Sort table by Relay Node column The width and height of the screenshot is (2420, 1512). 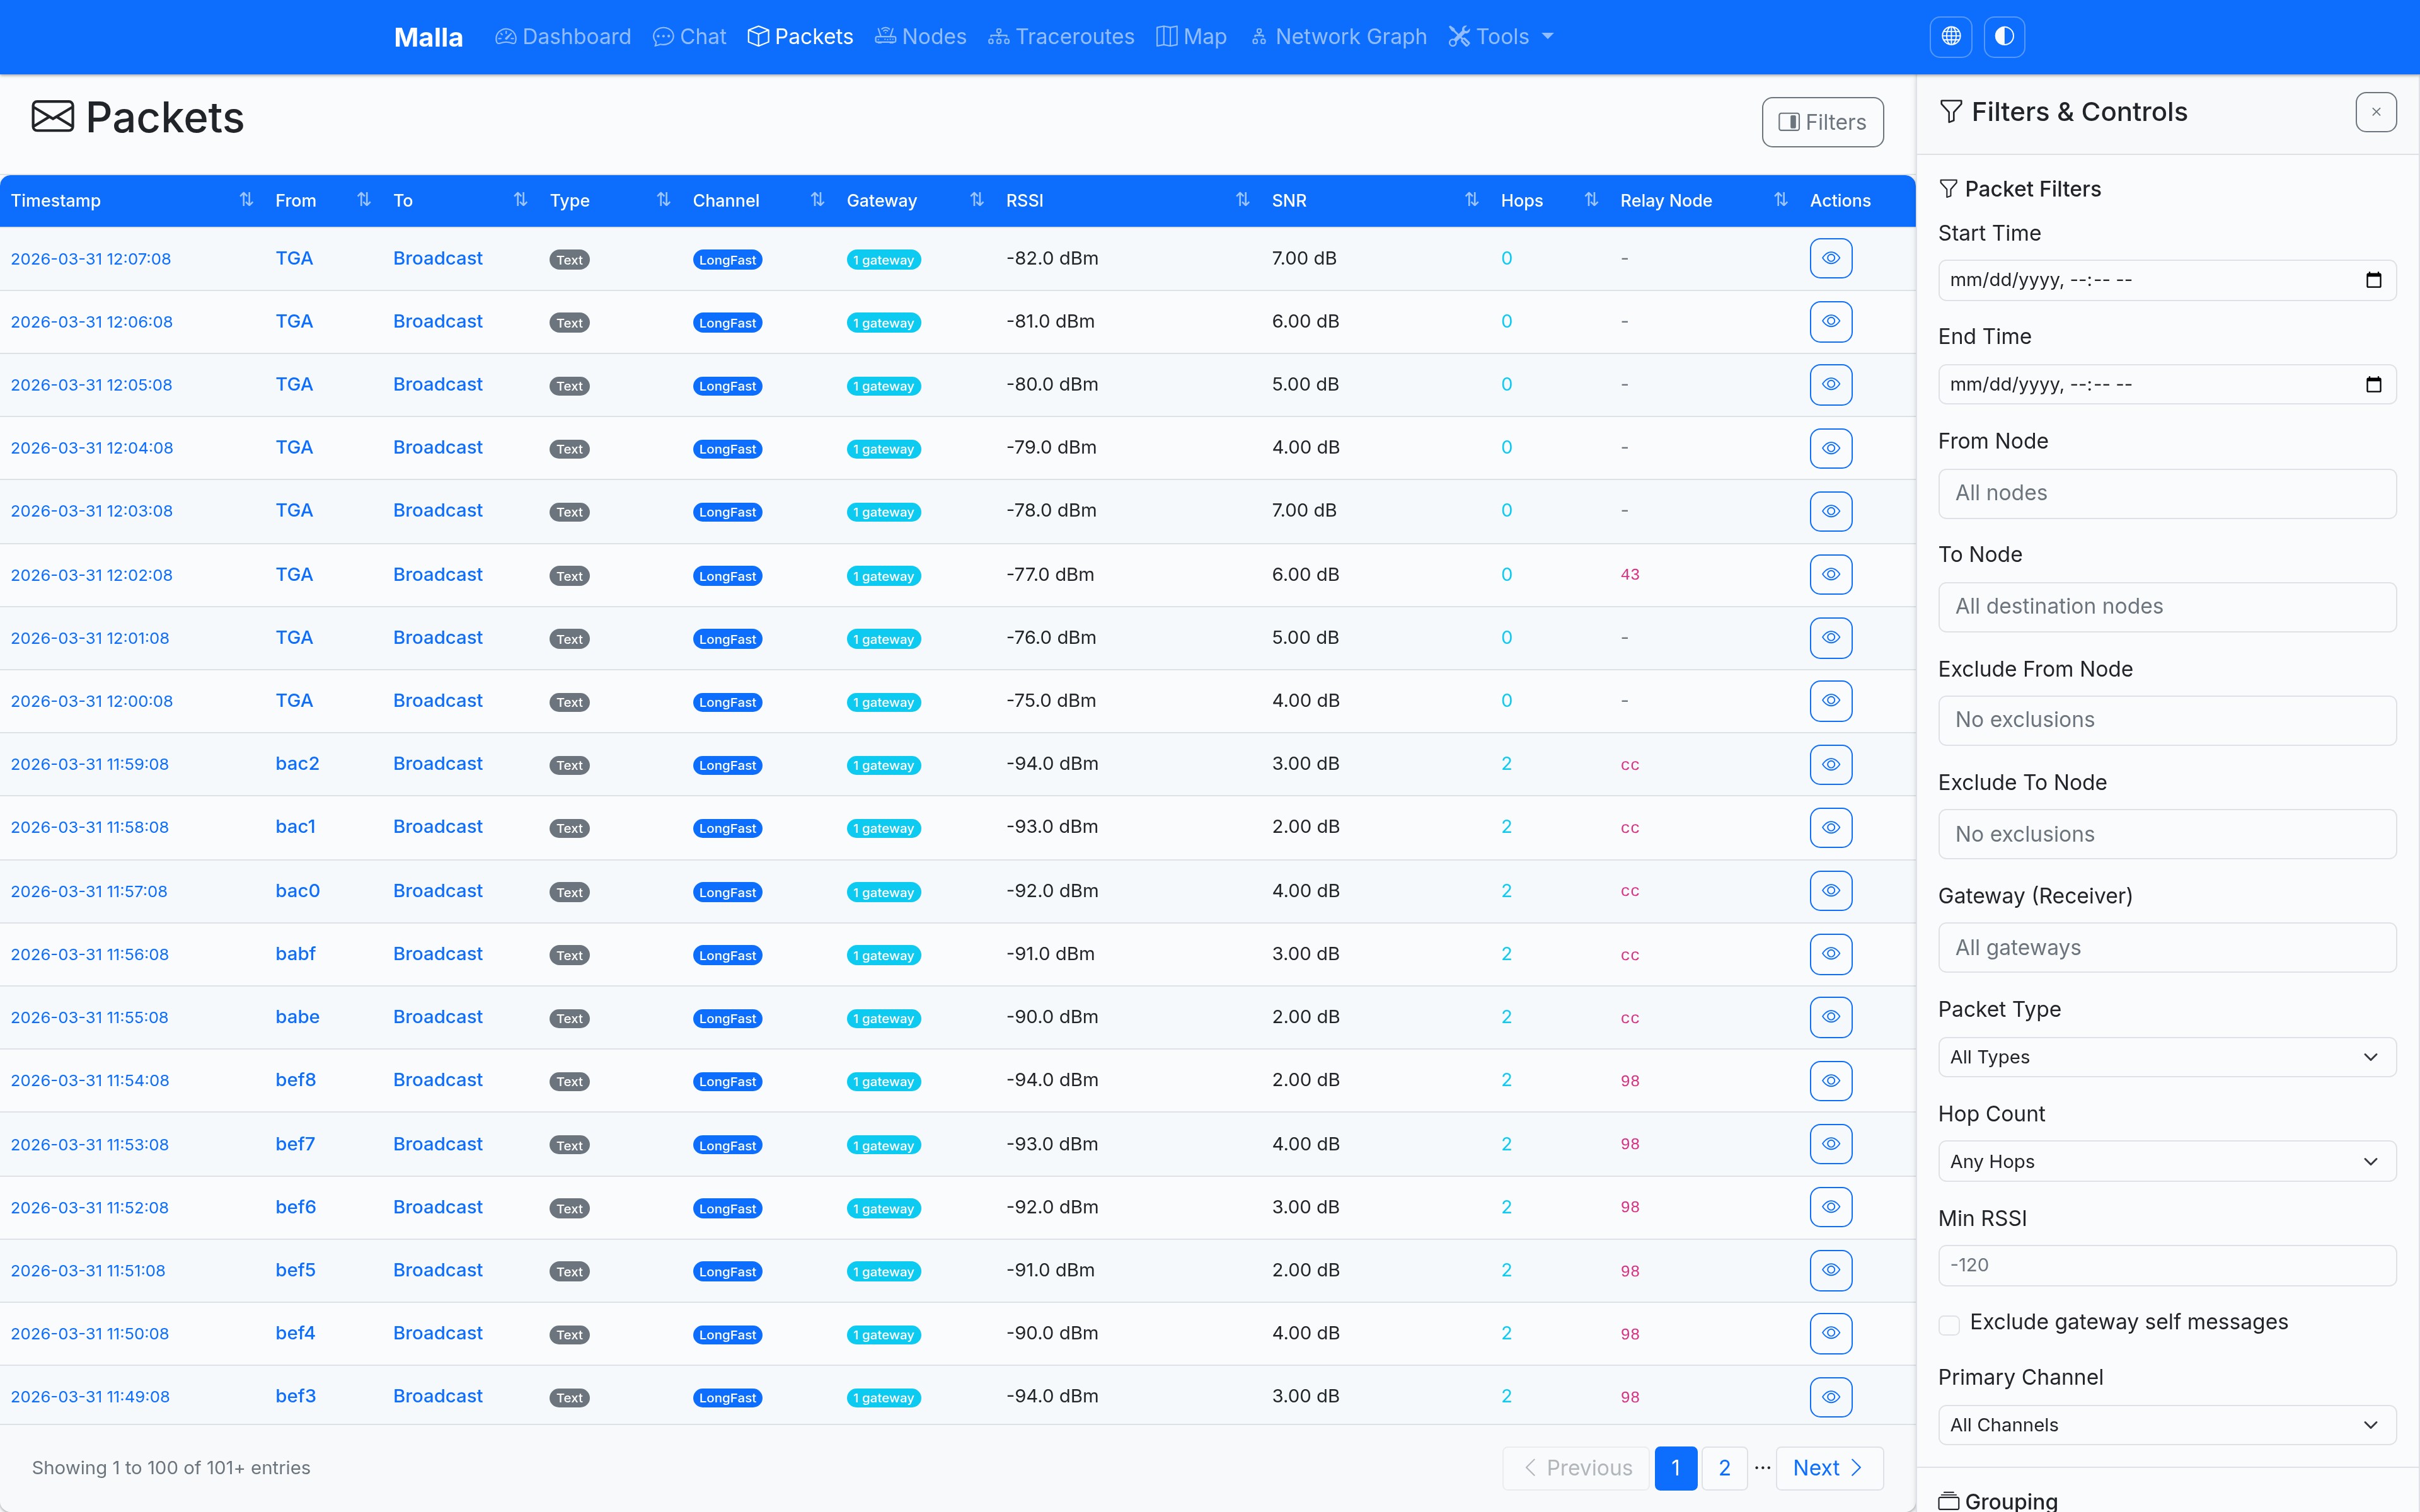coord(1704,200)
